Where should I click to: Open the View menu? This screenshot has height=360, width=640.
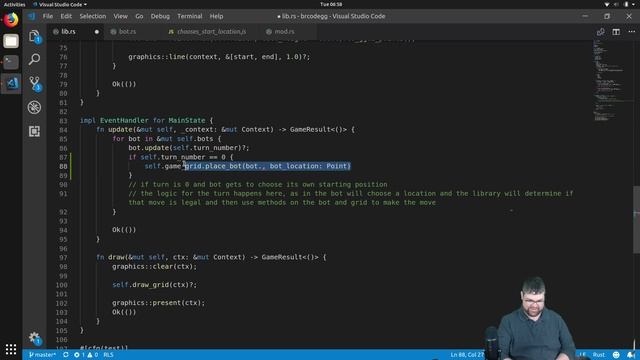pyautogui.click(x=120, y=16)
